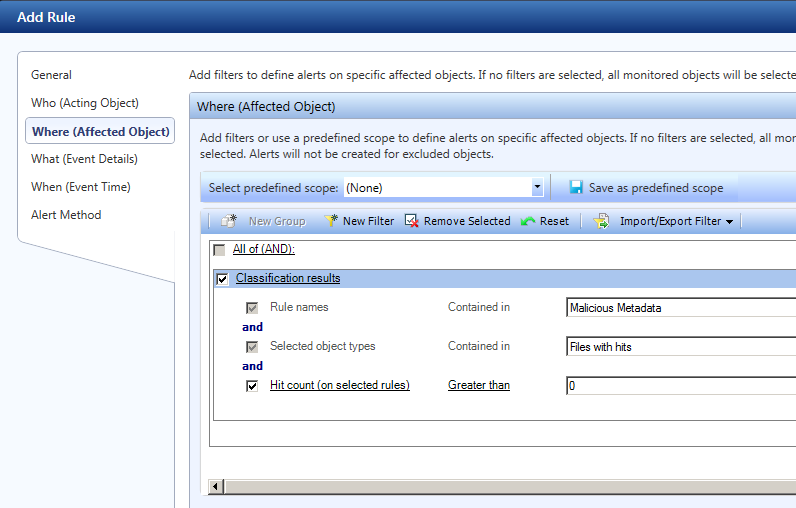Click the Import/Export Filter icon
Screen dimensions: 796x508
[602, 221]
